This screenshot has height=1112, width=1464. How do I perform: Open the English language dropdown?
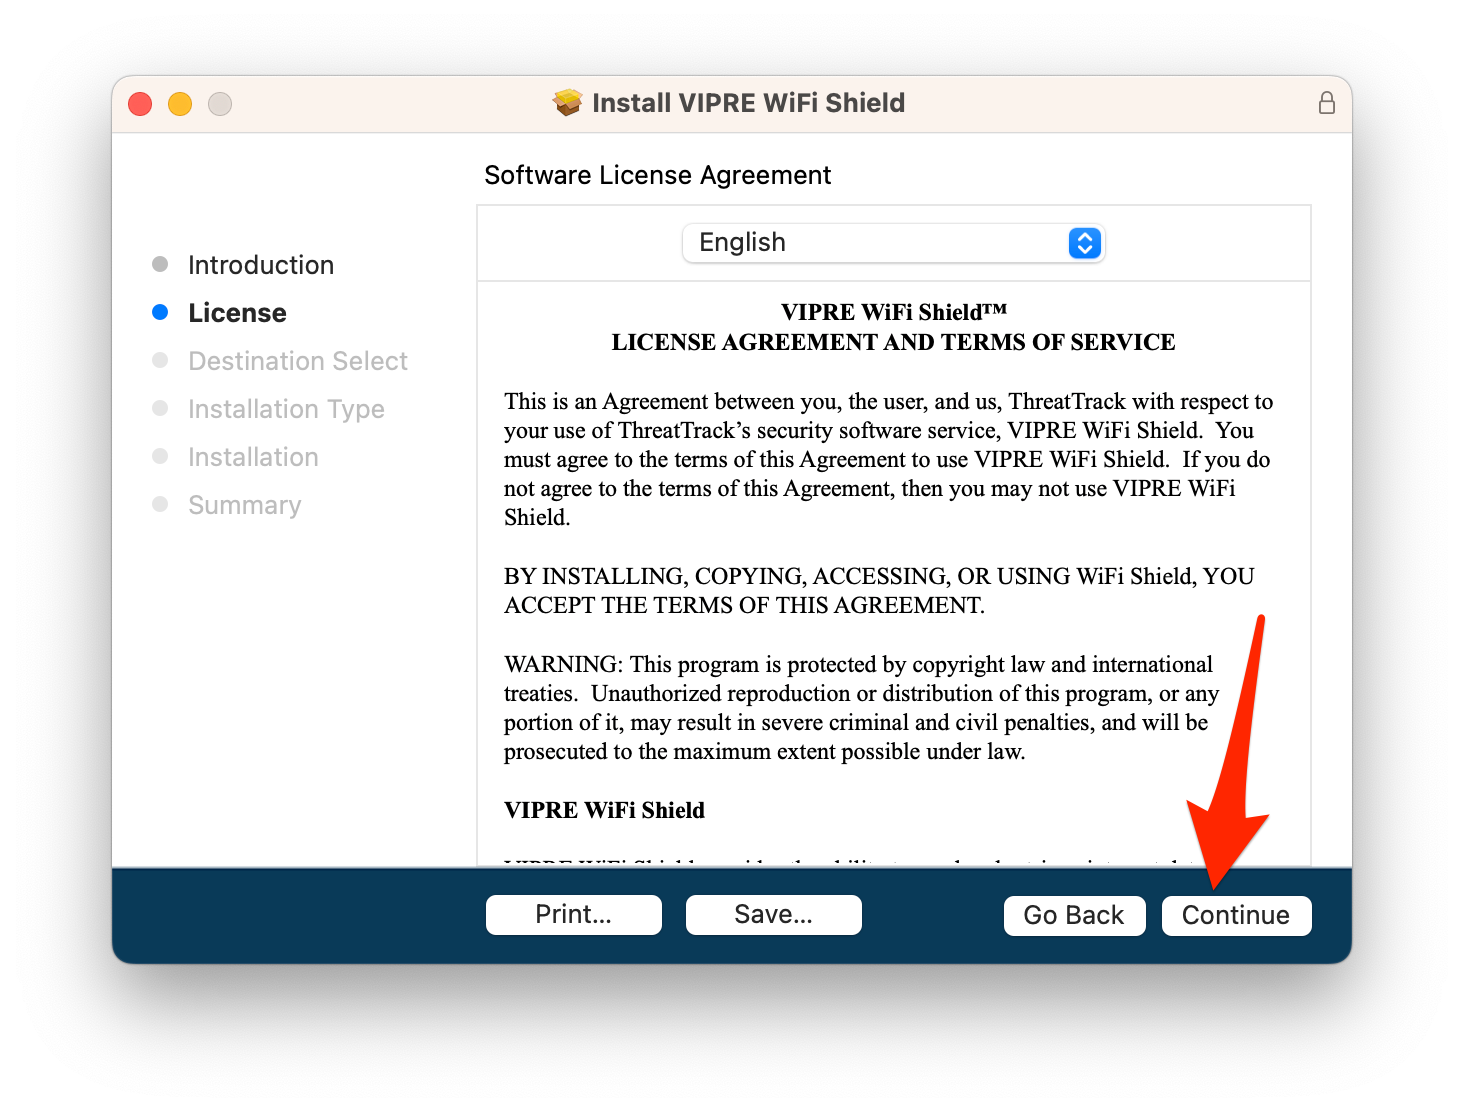[x=892, y=243]
